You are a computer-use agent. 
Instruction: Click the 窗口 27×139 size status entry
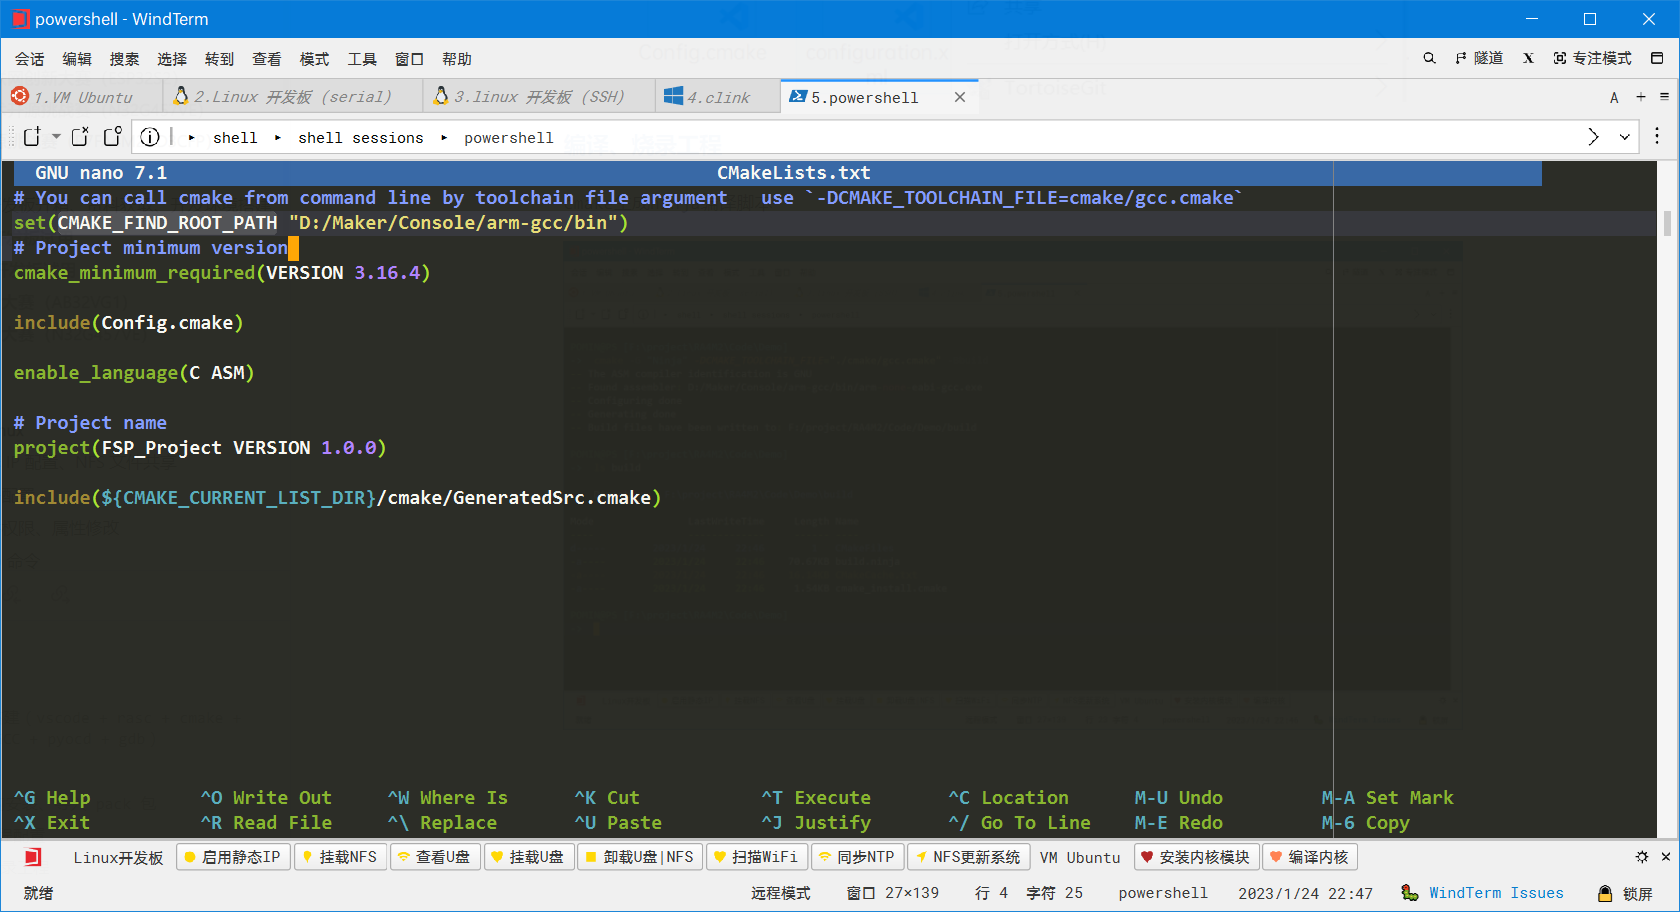pos(892,893)
